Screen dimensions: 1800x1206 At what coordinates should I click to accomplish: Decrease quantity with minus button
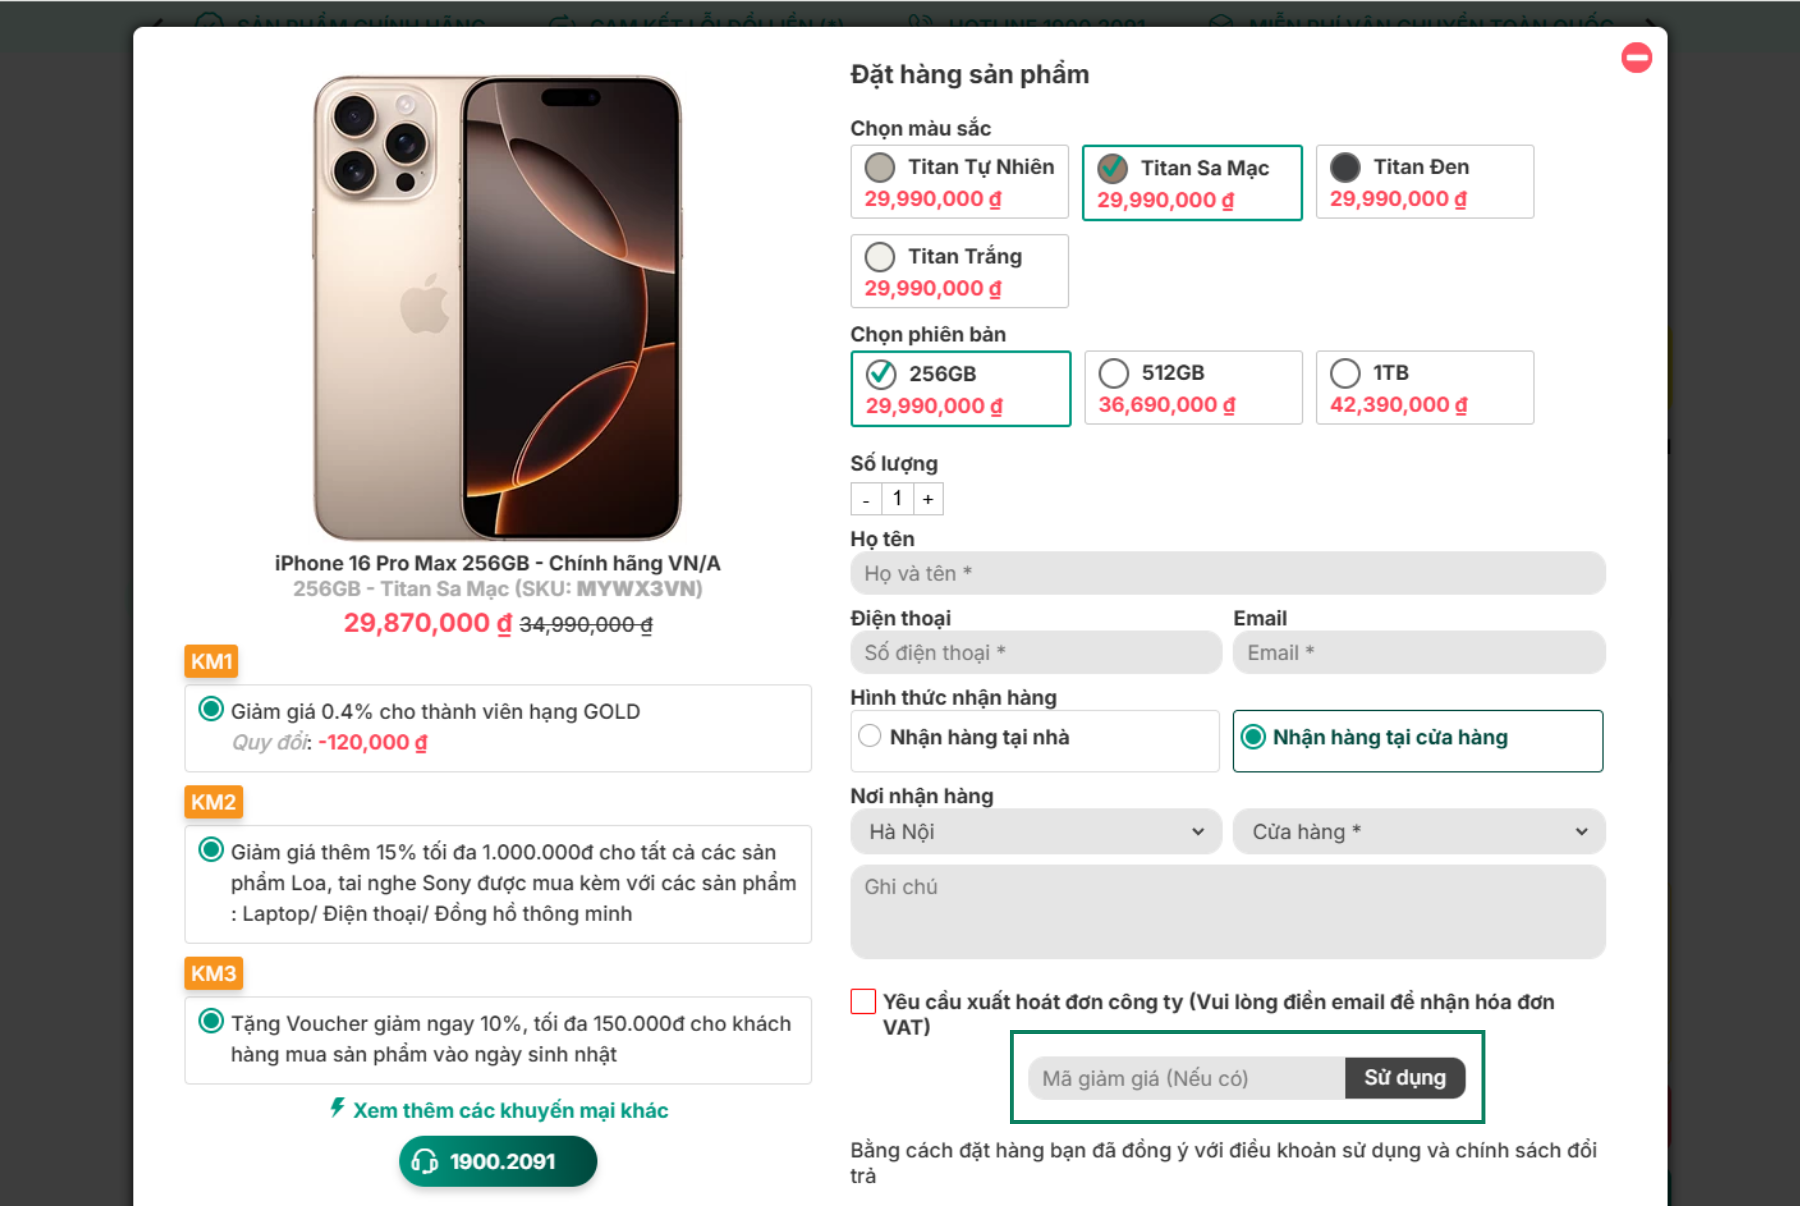click(866, 498)
